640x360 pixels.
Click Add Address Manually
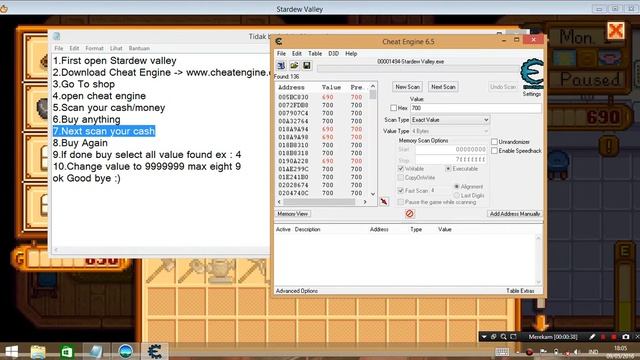515,214
